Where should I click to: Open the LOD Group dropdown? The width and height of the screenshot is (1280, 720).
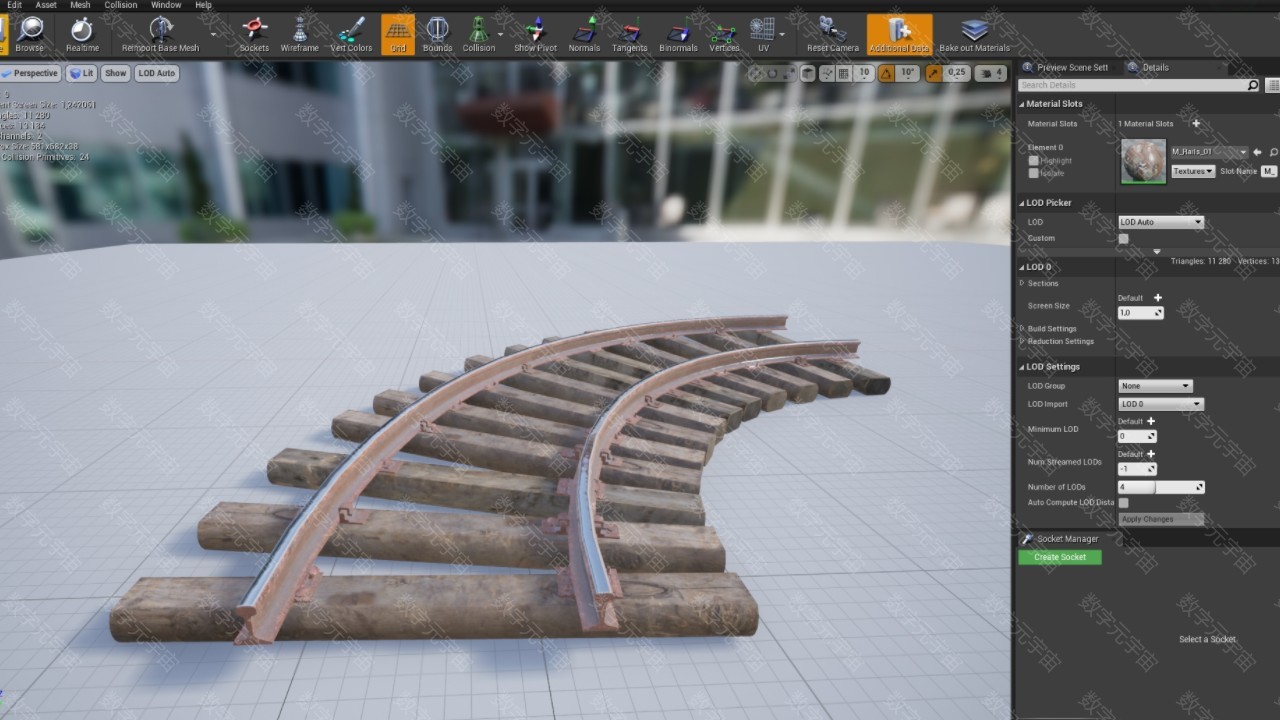tap(1155, 386)
